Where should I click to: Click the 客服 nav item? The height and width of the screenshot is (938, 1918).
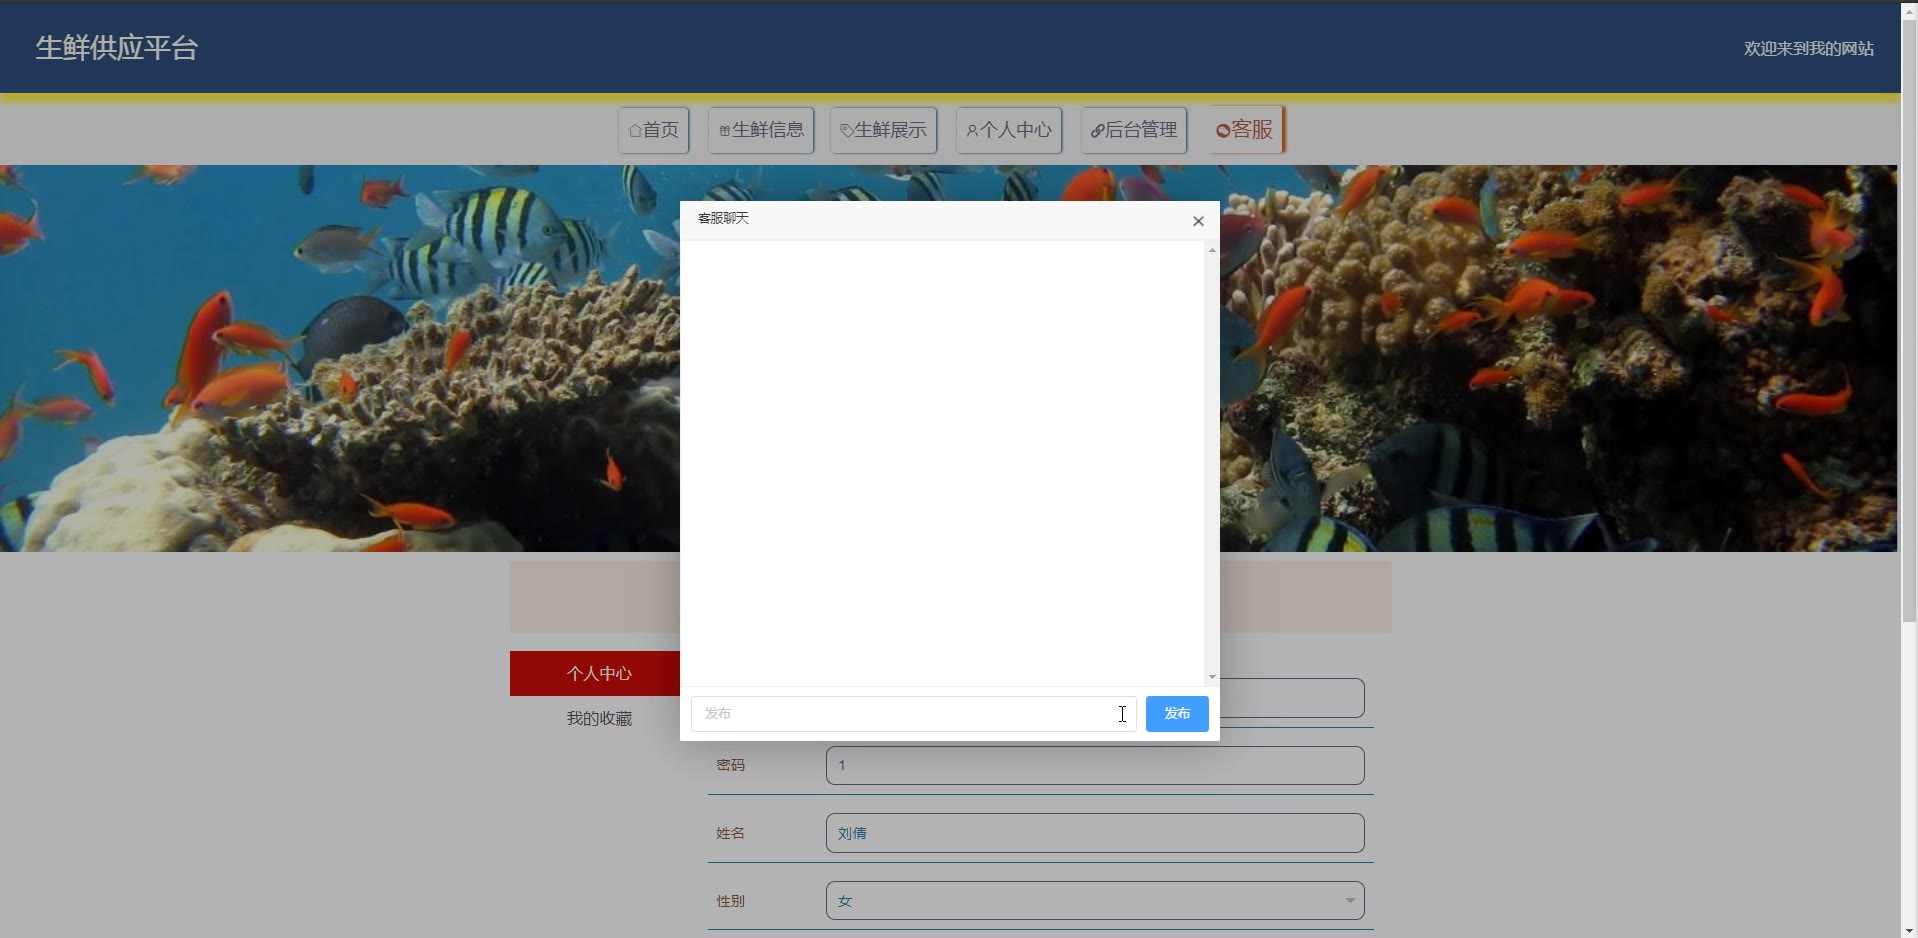click(1246, 130)
